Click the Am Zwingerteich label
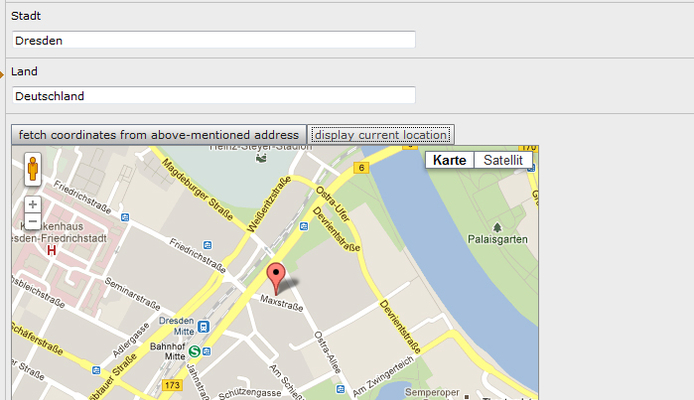 pos(384,376)
